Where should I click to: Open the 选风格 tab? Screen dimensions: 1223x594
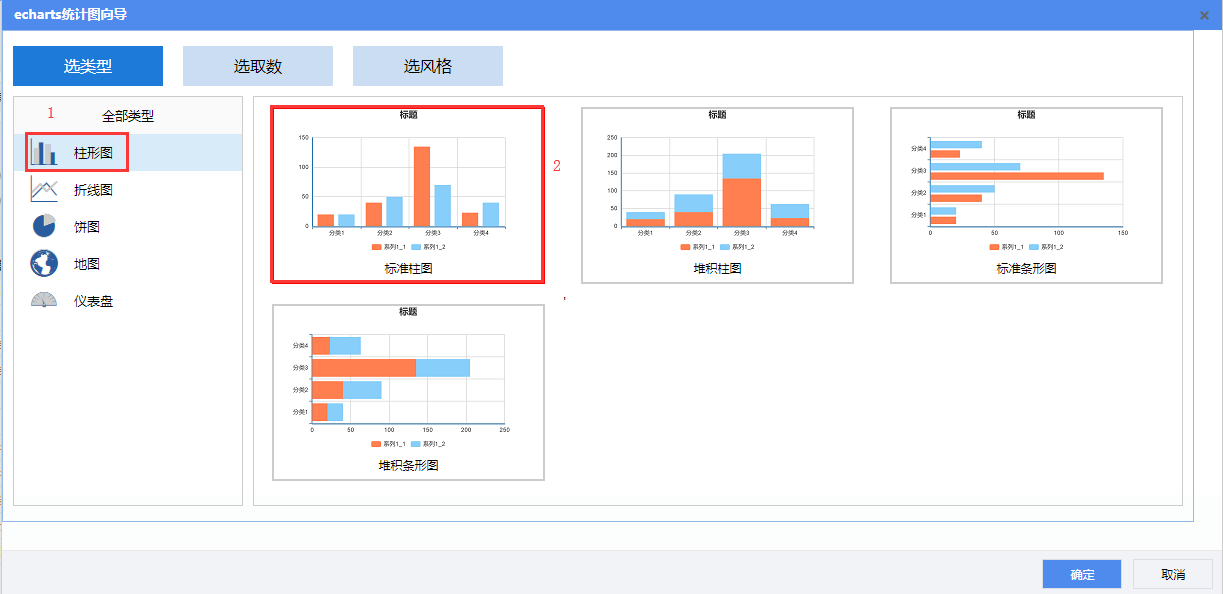pyautogui.click(x=428, y=66)
